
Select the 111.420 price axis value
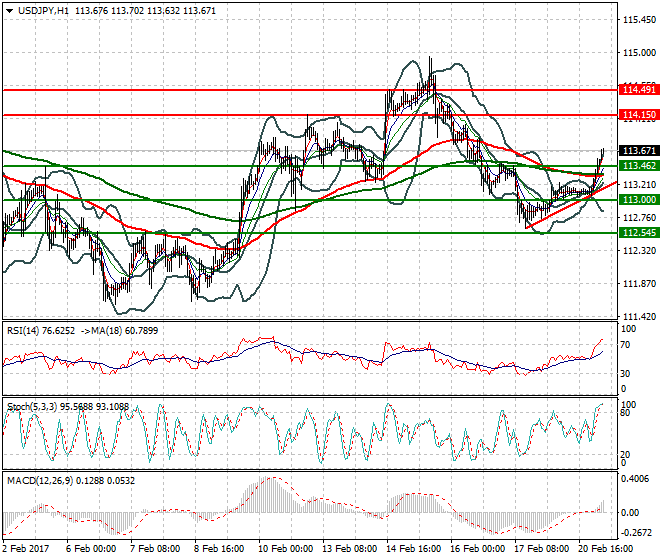point(639,317)
